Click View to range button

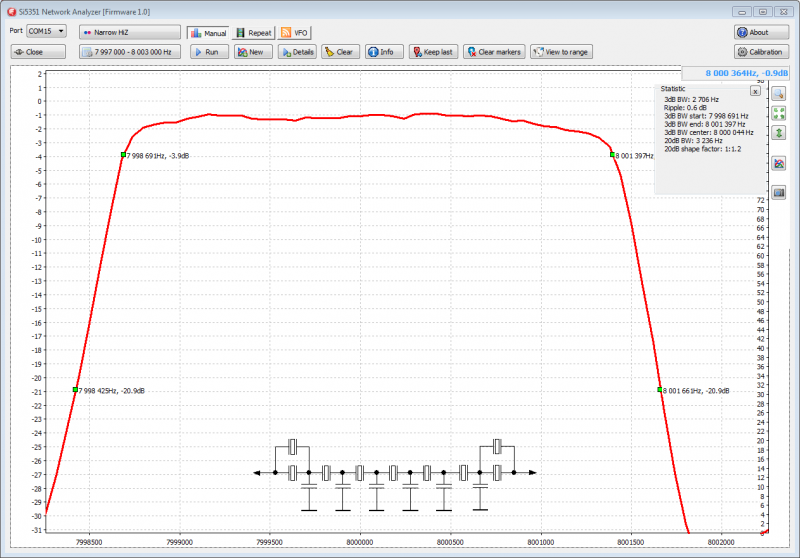tap(560, 51)
